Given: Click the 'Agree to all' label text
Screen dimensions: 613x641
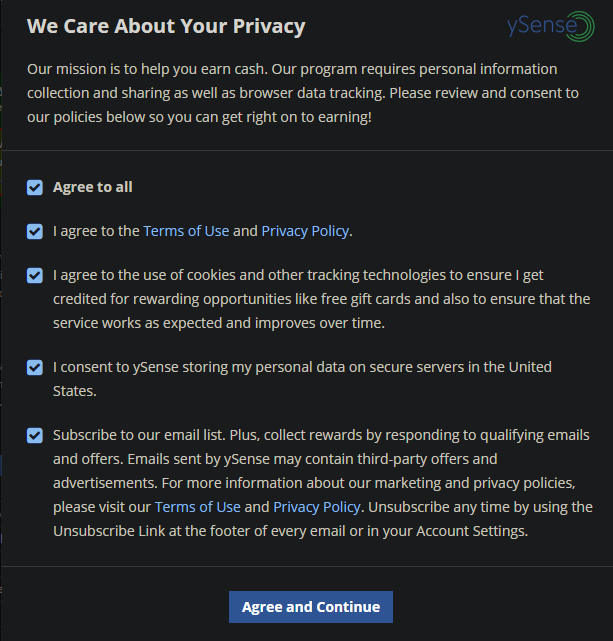Looking at the screenshot, I should coord(93,187).
